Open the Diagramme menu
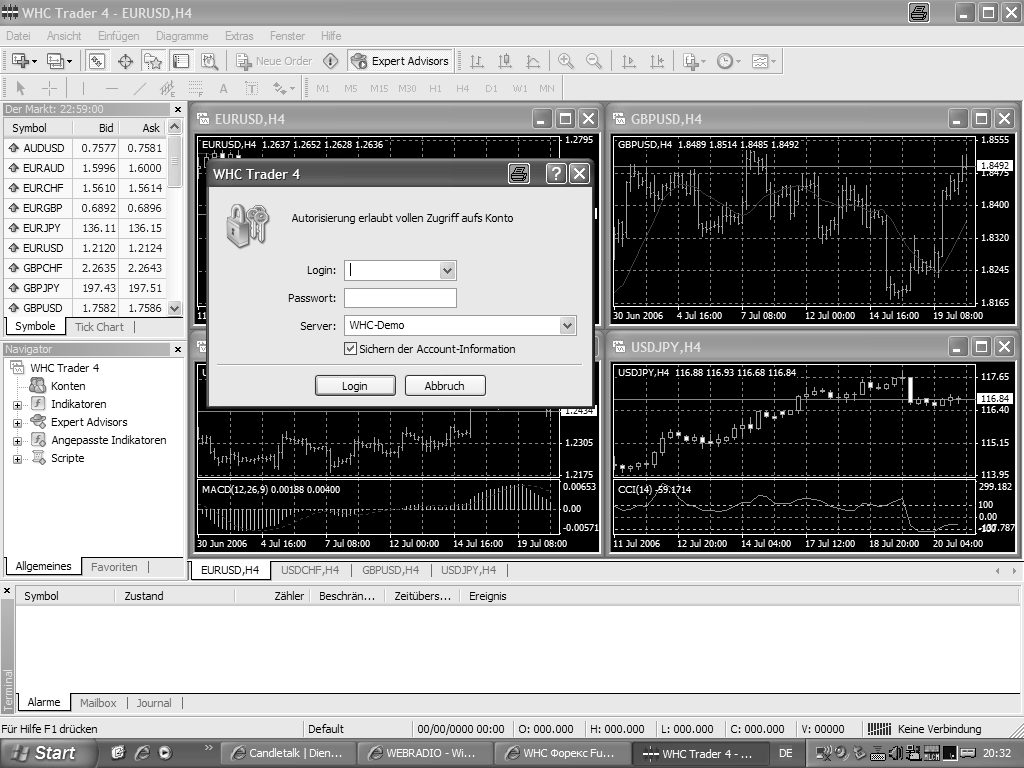Screen dimensions: 1024x768 (181, 36)
